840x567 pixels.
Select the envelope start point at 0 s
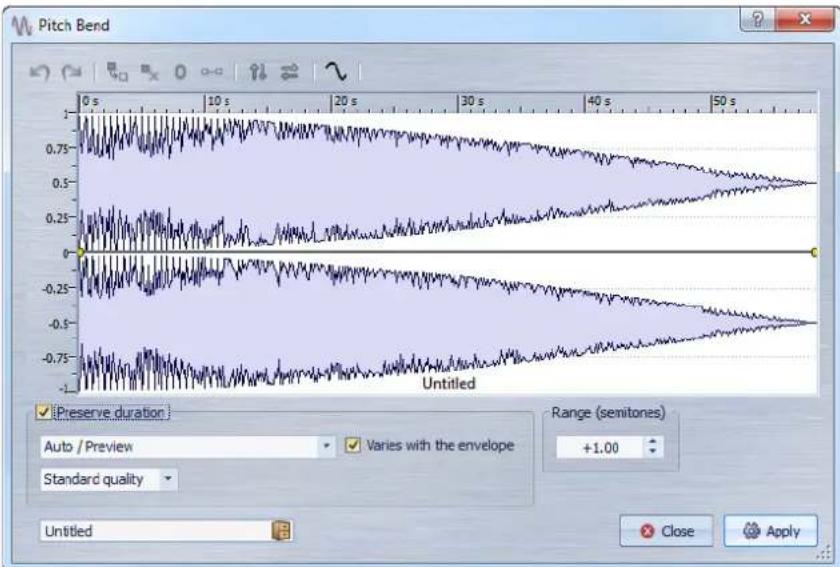click(x=80, y=252)
